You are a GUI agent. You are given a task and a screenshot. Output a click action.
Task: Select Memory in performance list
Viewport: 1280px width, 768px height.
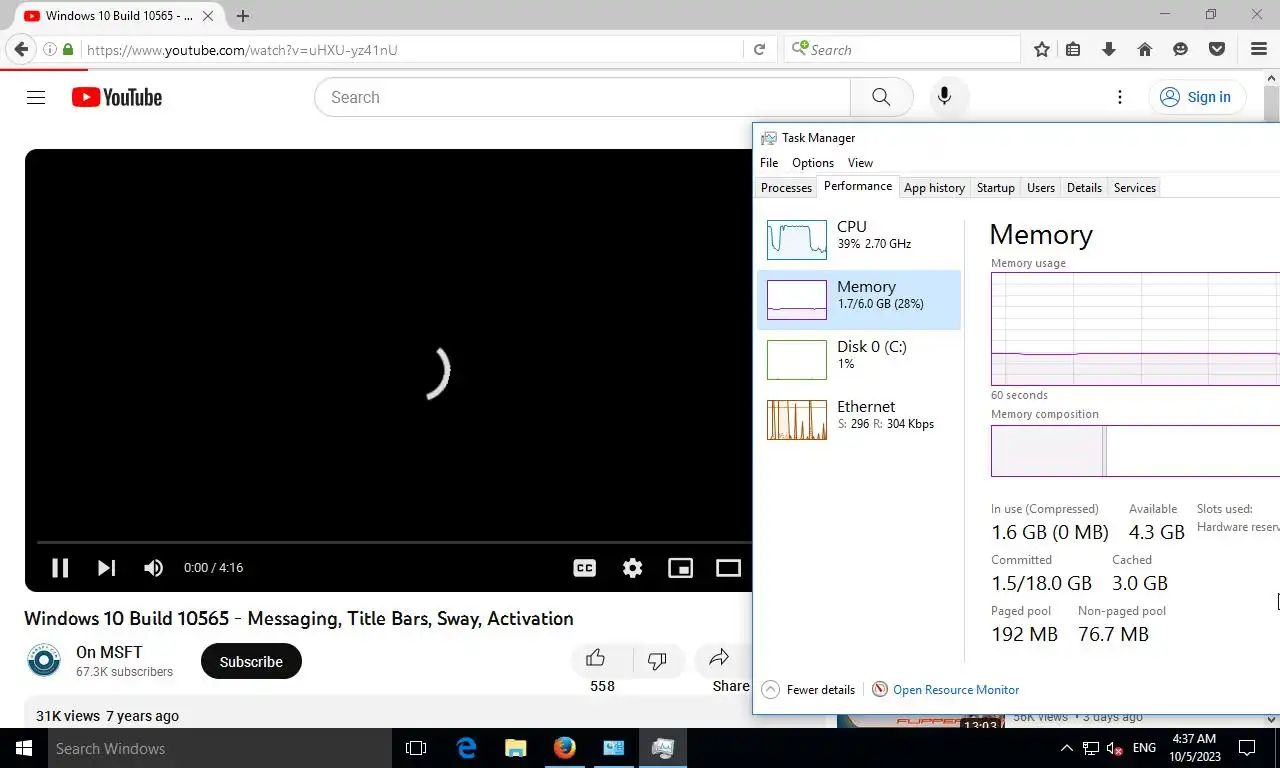tap(859, 299)
